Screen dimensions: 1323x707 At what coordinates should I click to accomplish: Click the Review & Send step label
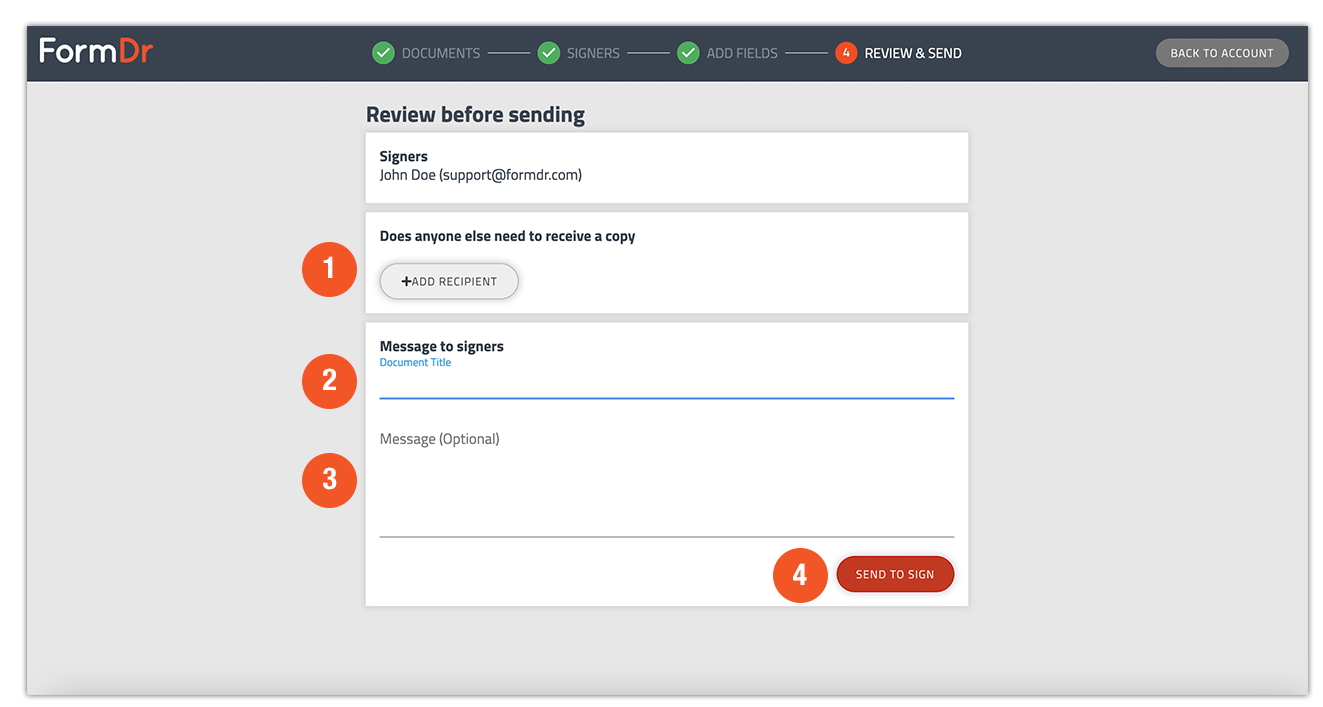point(912,53)
